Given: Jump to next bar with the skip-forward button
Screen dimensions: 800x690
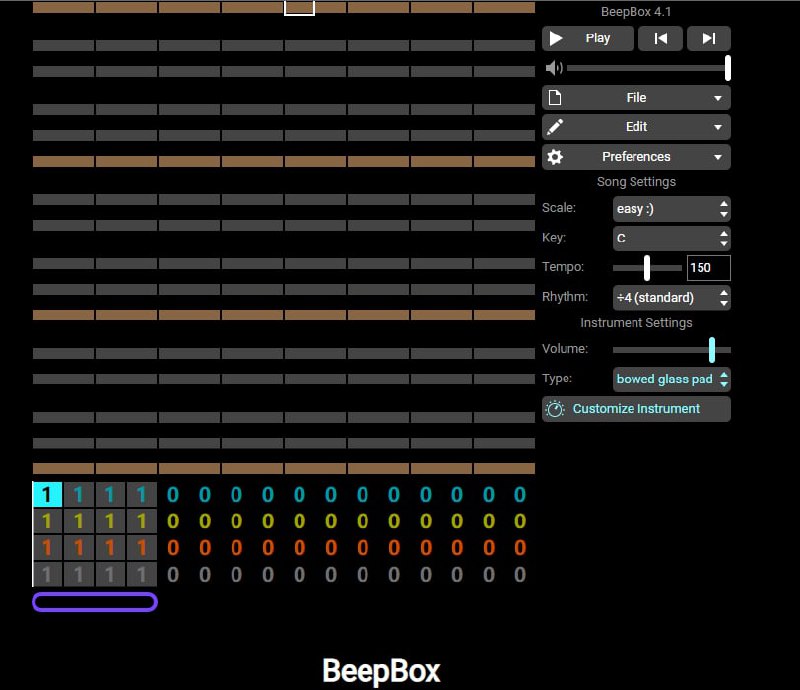Looking at the screenshot, I should tap(709, 38).
